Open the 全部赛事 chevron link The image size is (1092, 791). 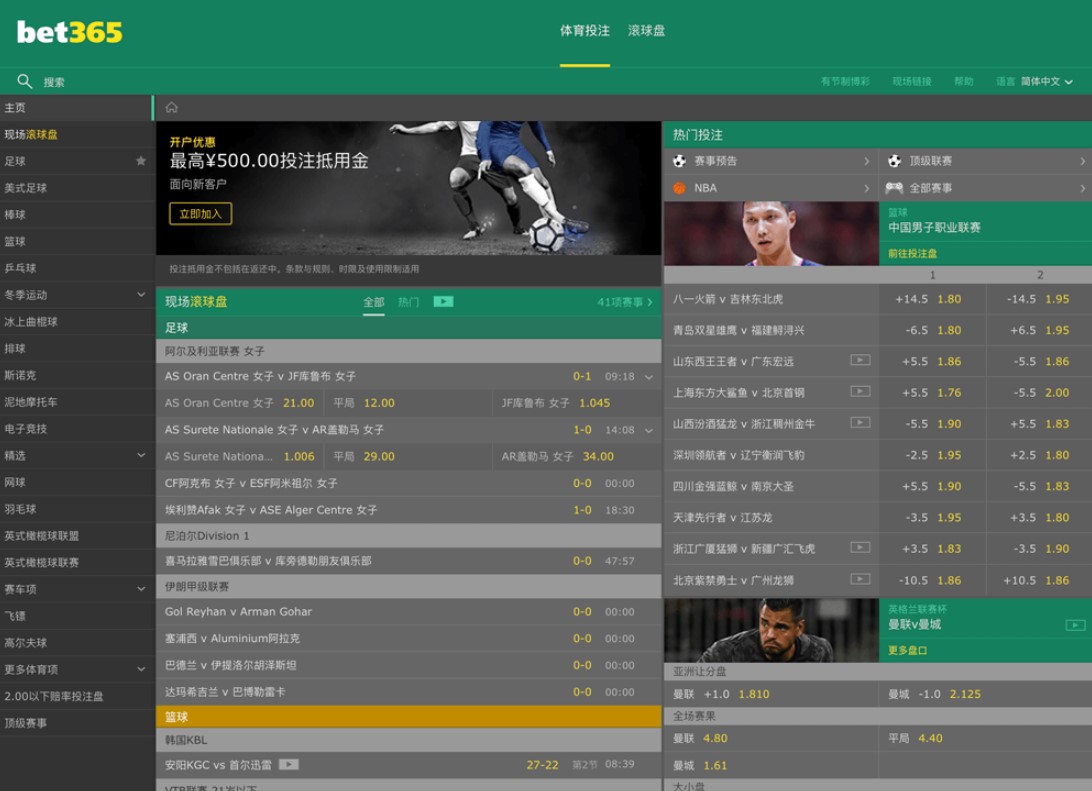click(x=1082, y=188)
